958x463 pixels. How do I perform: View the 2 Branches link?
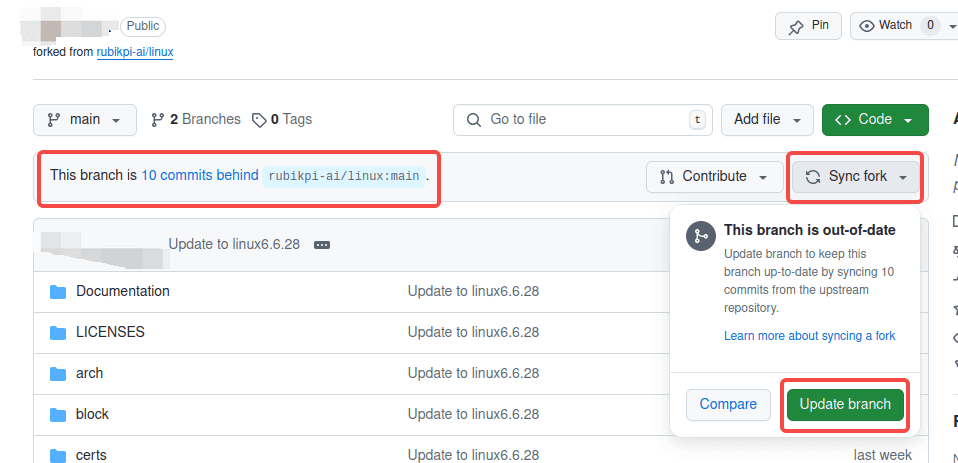click(196, 119)
